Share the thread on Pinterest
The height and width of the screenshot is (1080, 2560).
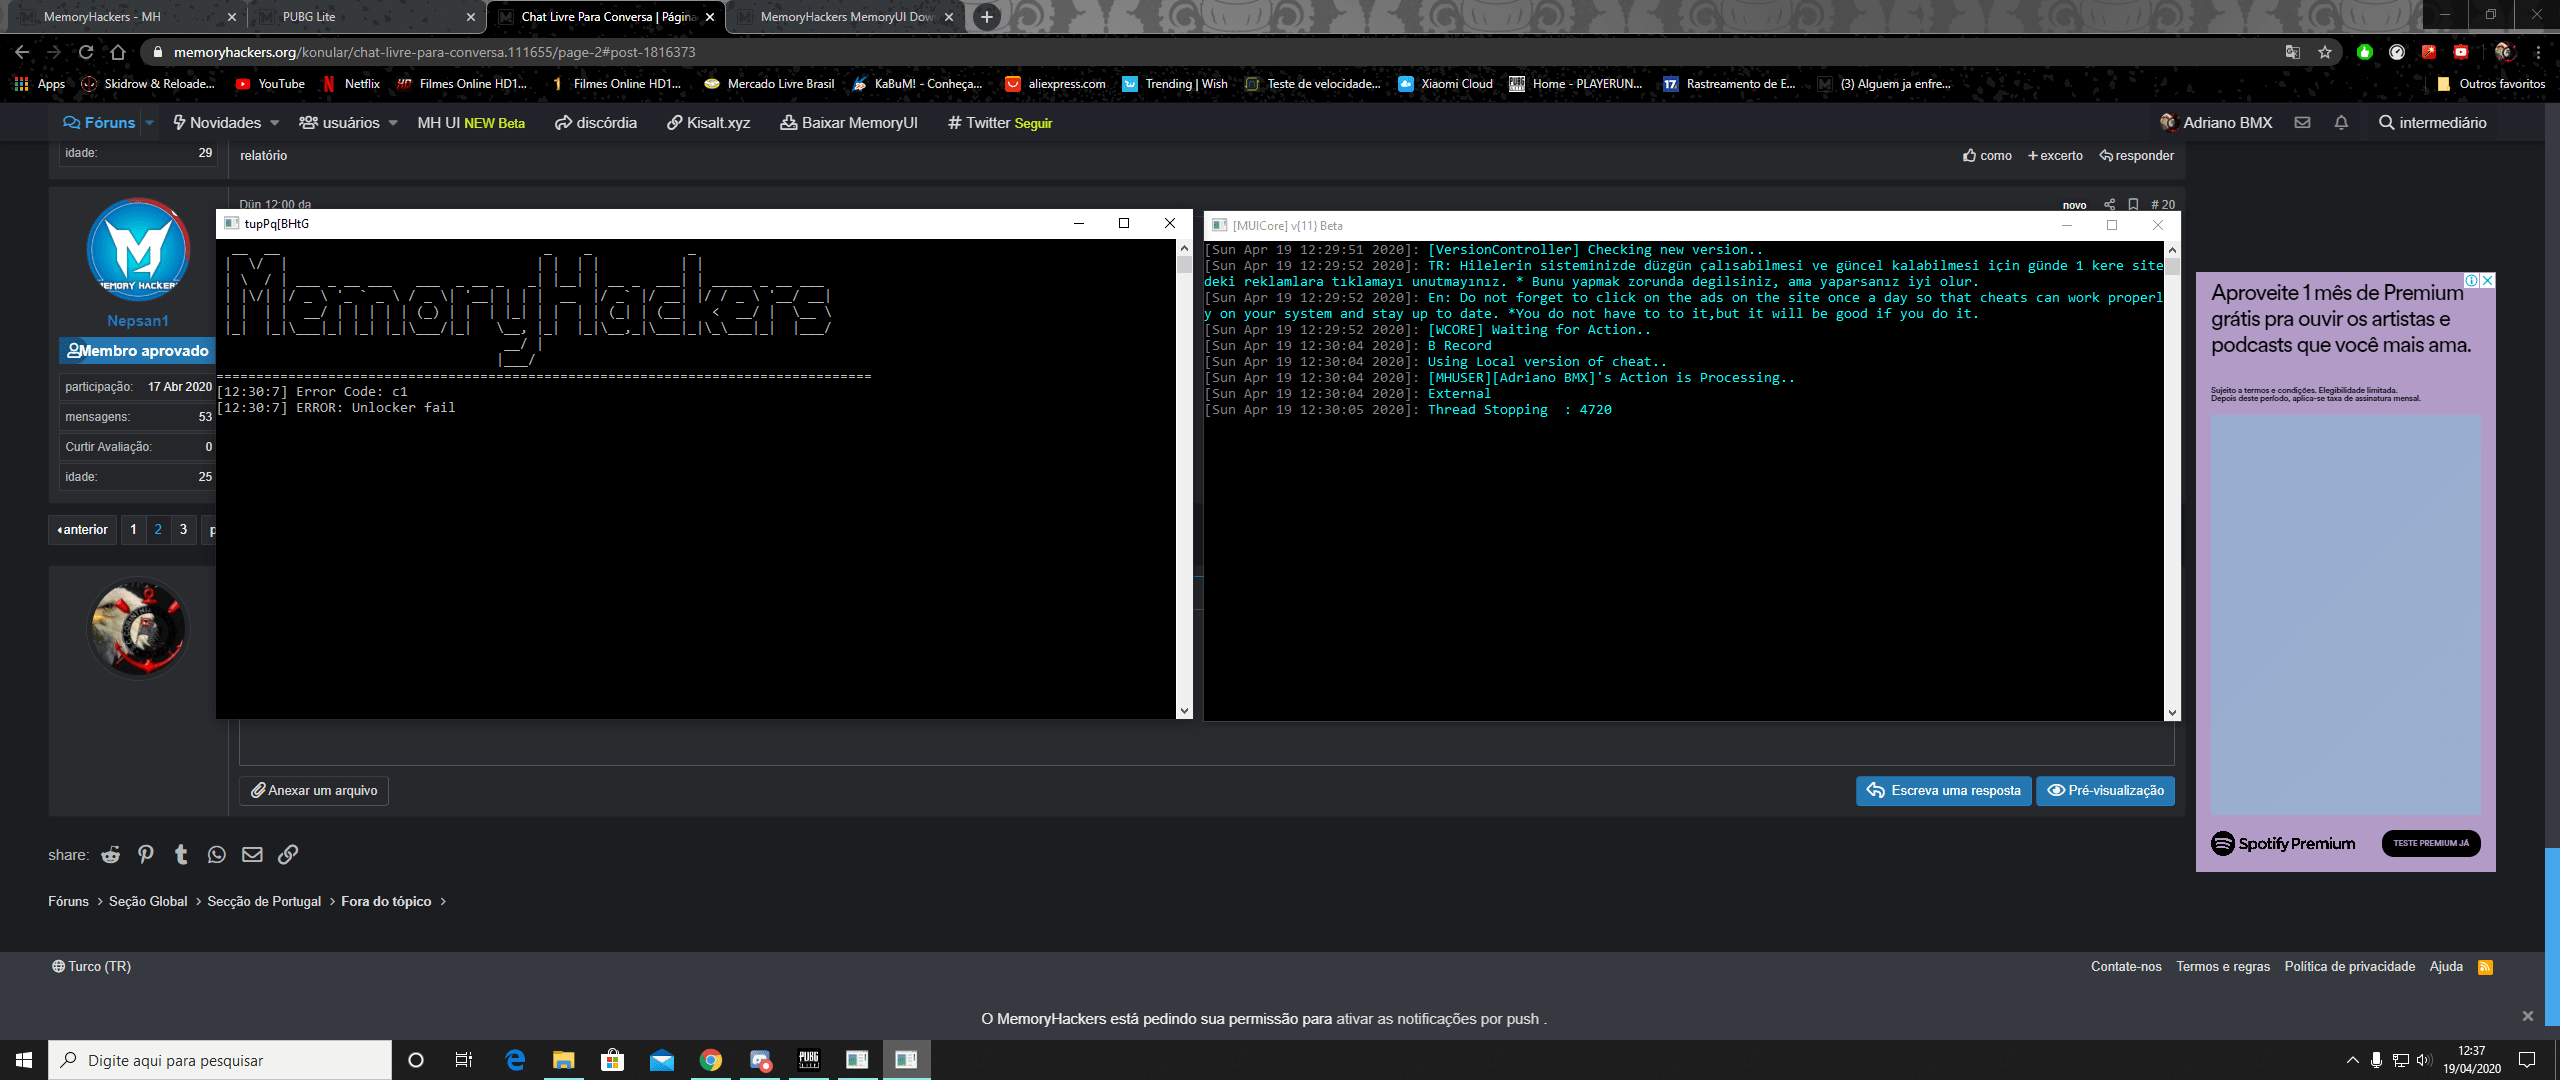[x=146, y=855]
